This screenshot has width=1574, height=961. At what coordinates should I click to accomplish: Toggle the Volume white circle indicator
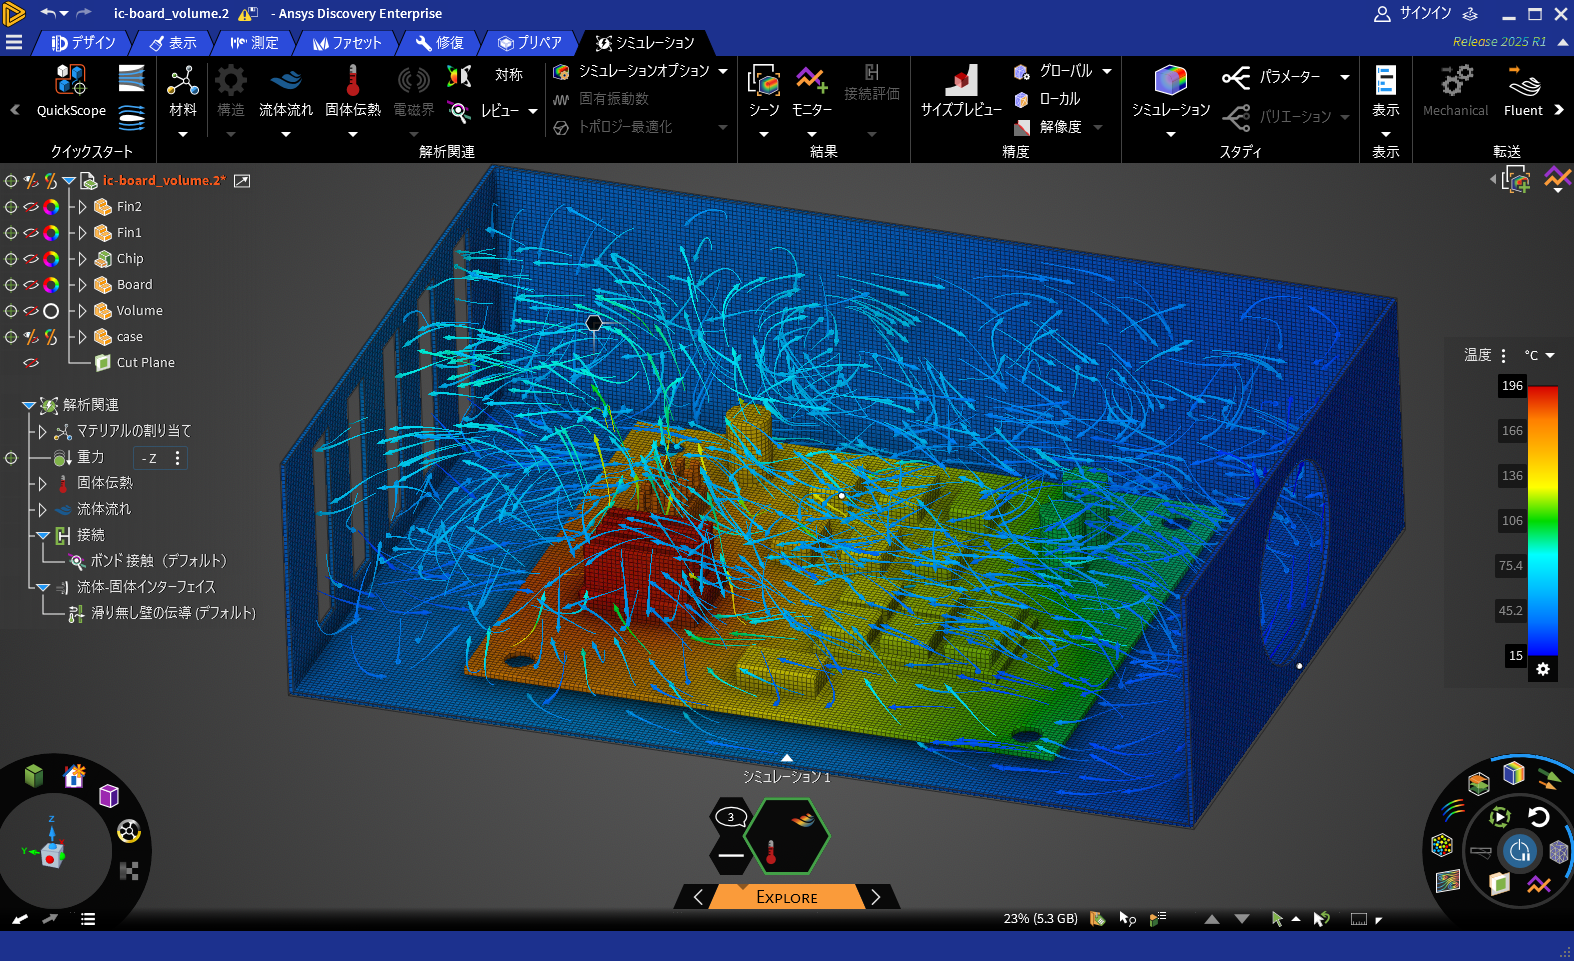coord(51,311)
